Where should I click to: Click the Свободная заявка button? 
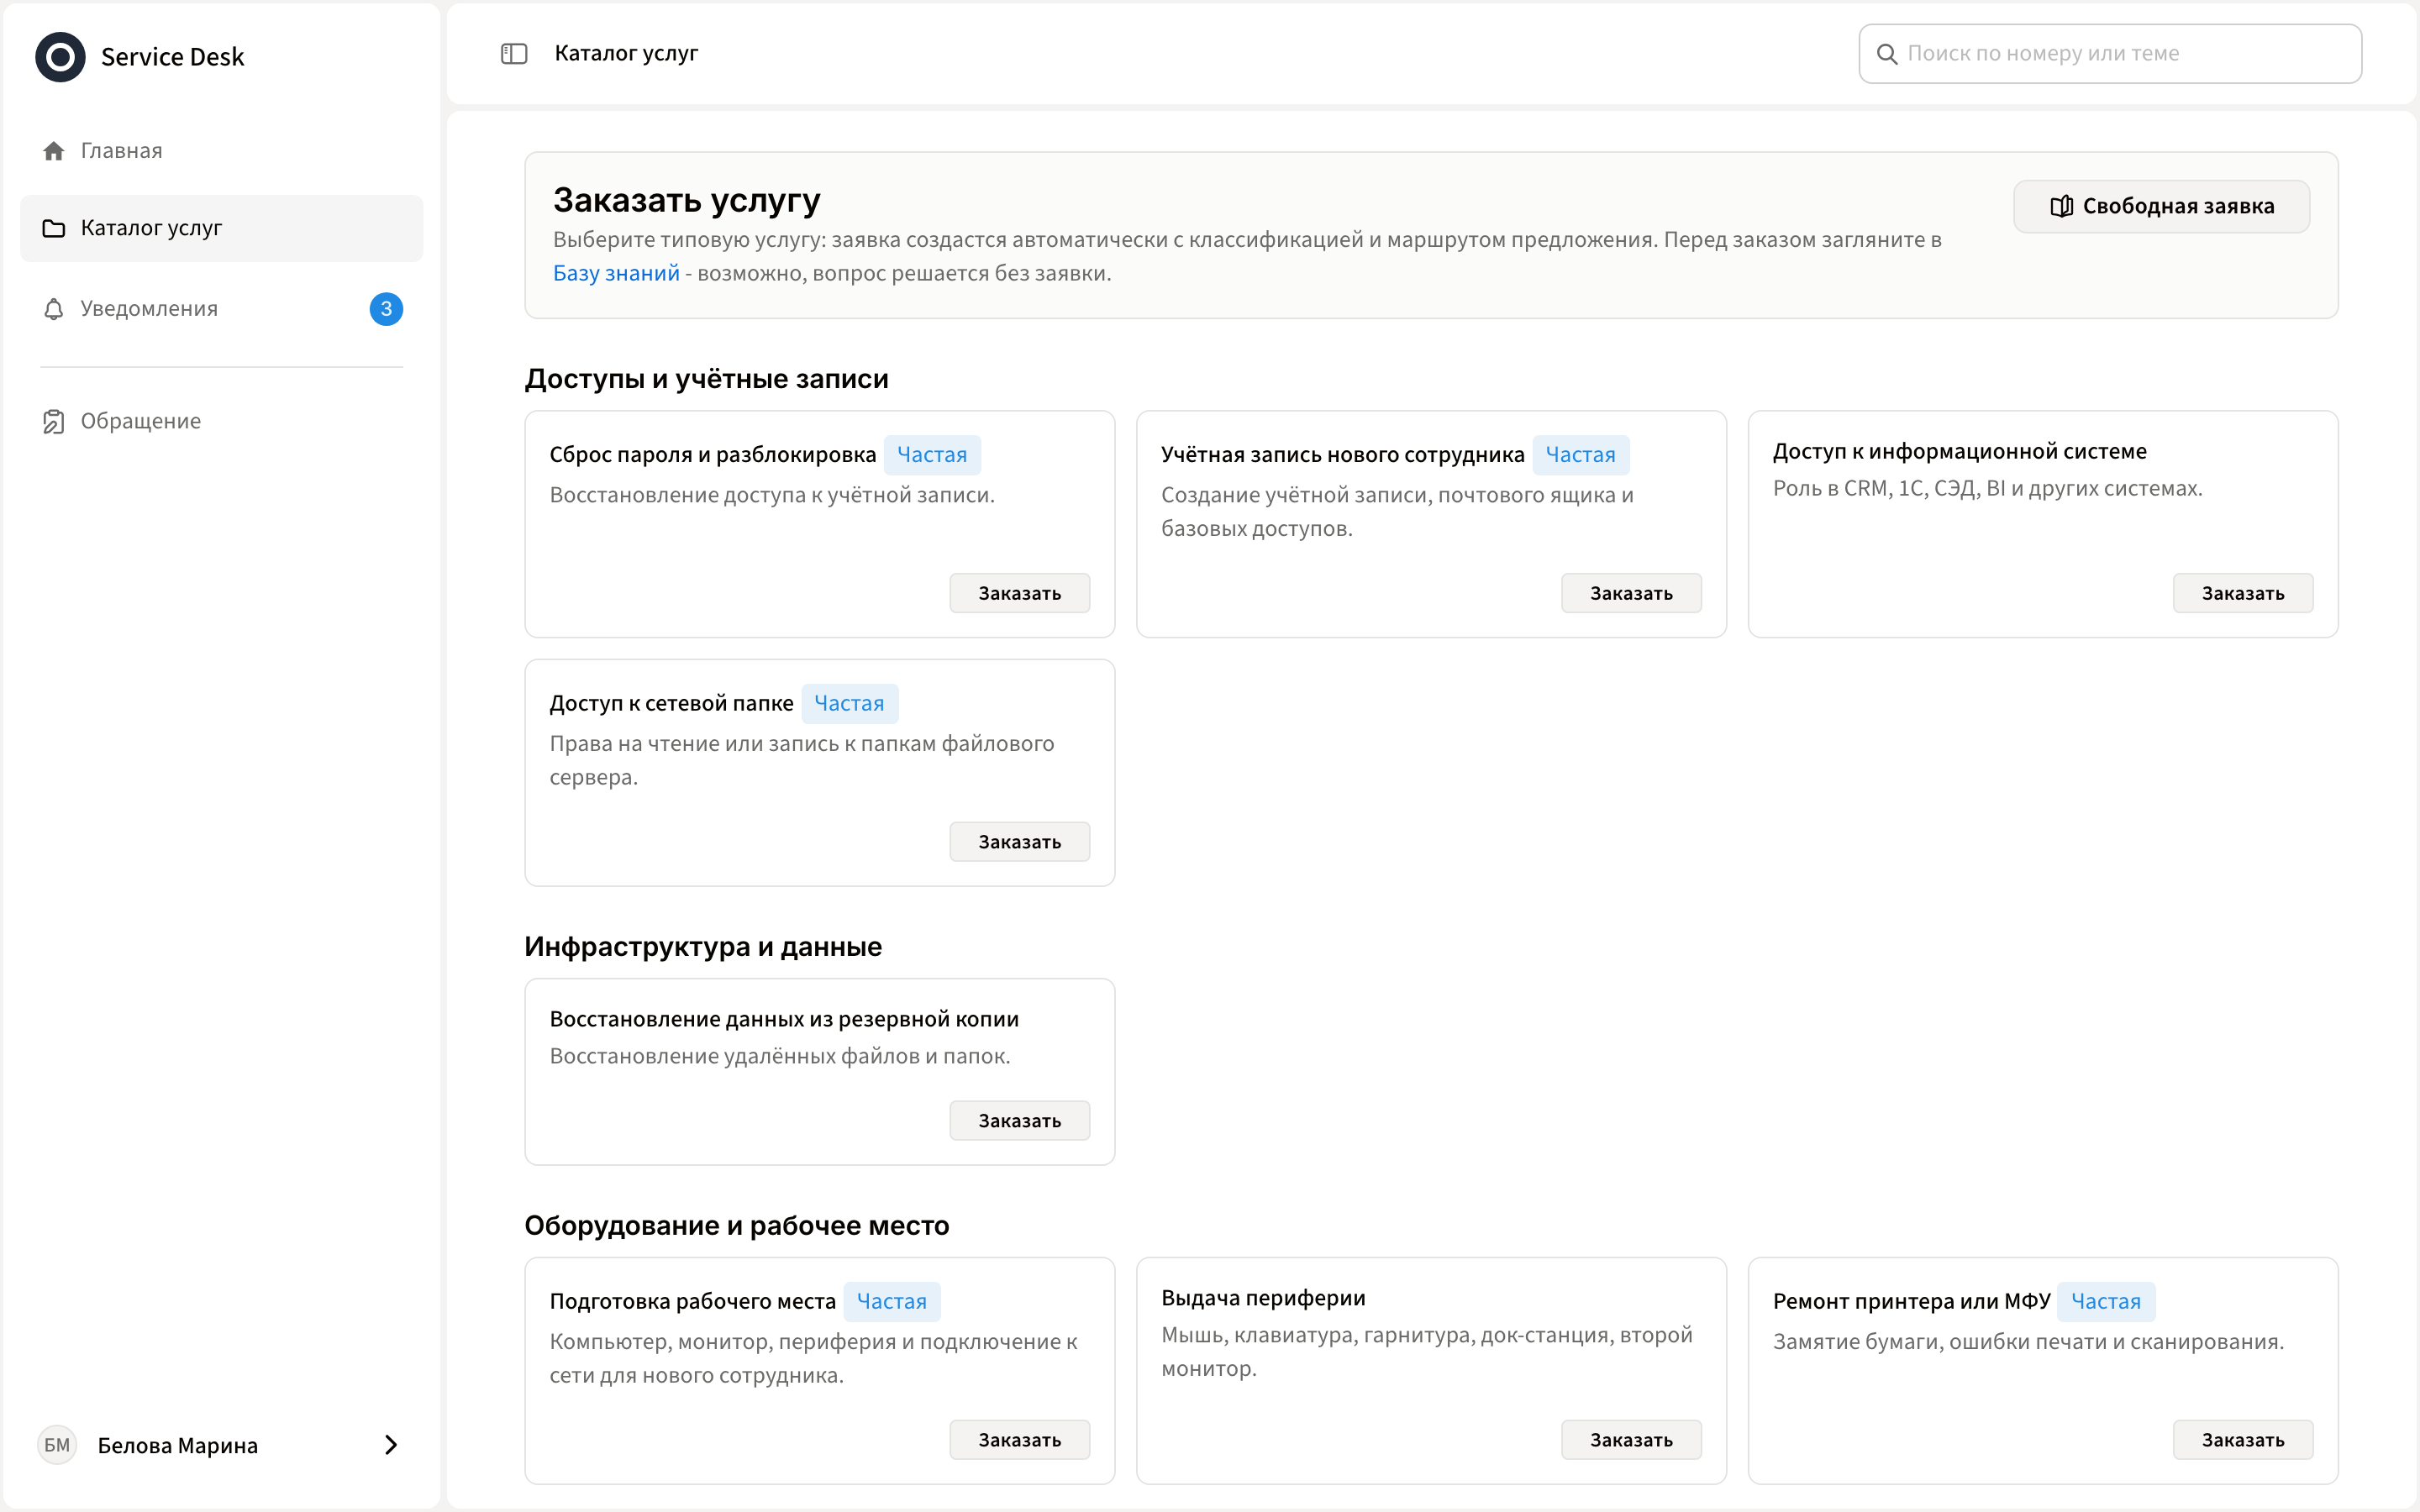(x=2161, y=207)
